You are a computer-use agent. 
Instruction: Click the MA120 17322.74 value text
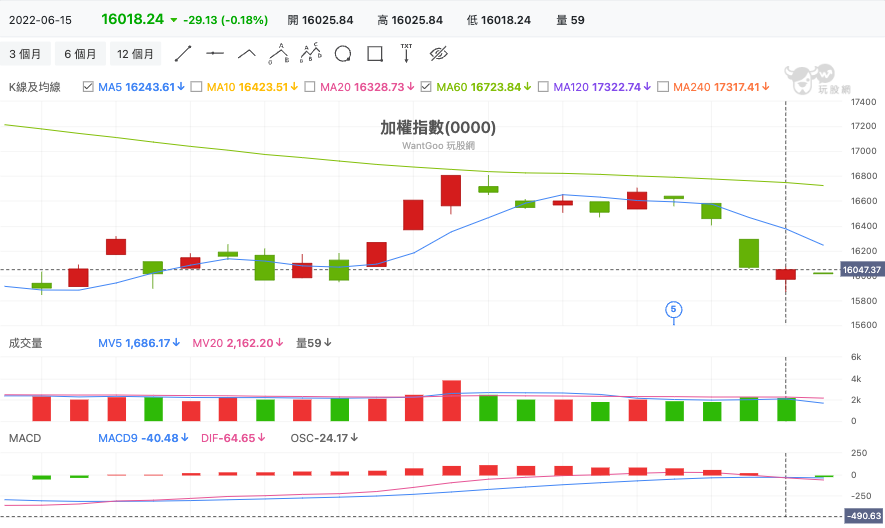coord(602,87)
